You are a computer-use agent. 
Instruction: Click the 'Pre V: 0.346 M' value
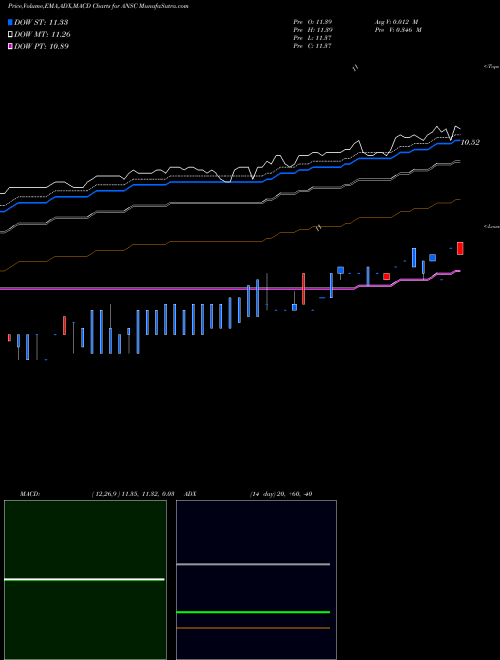pos(398,30)
